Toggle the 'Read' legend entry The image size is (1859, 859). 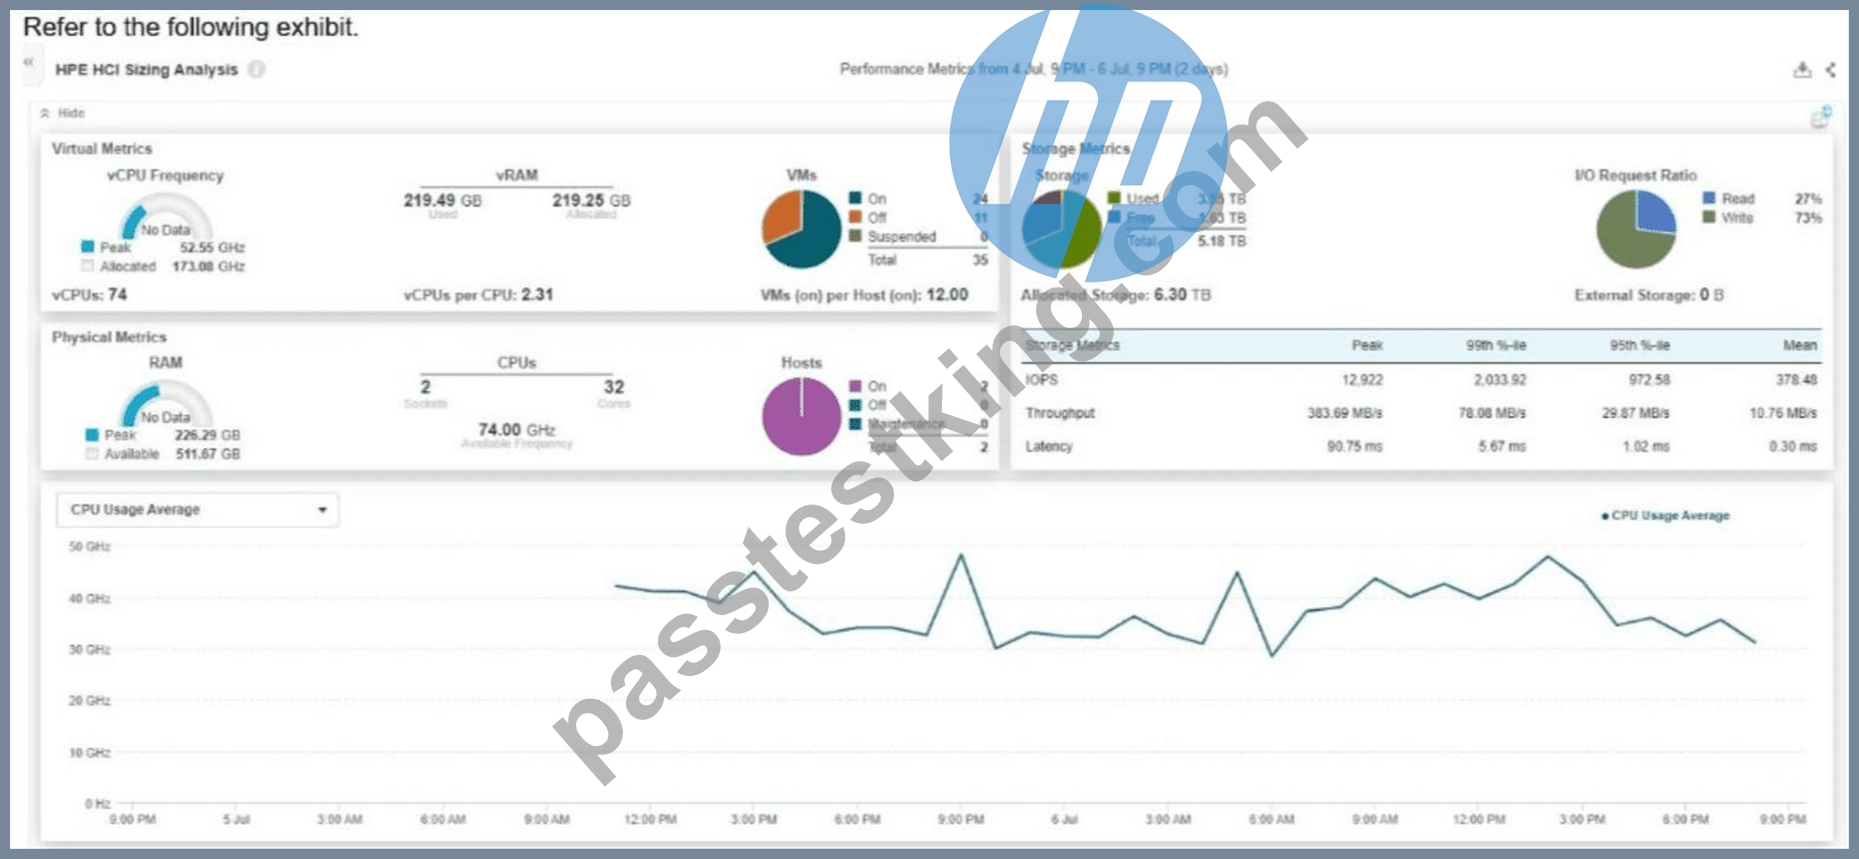(1729, 198)
